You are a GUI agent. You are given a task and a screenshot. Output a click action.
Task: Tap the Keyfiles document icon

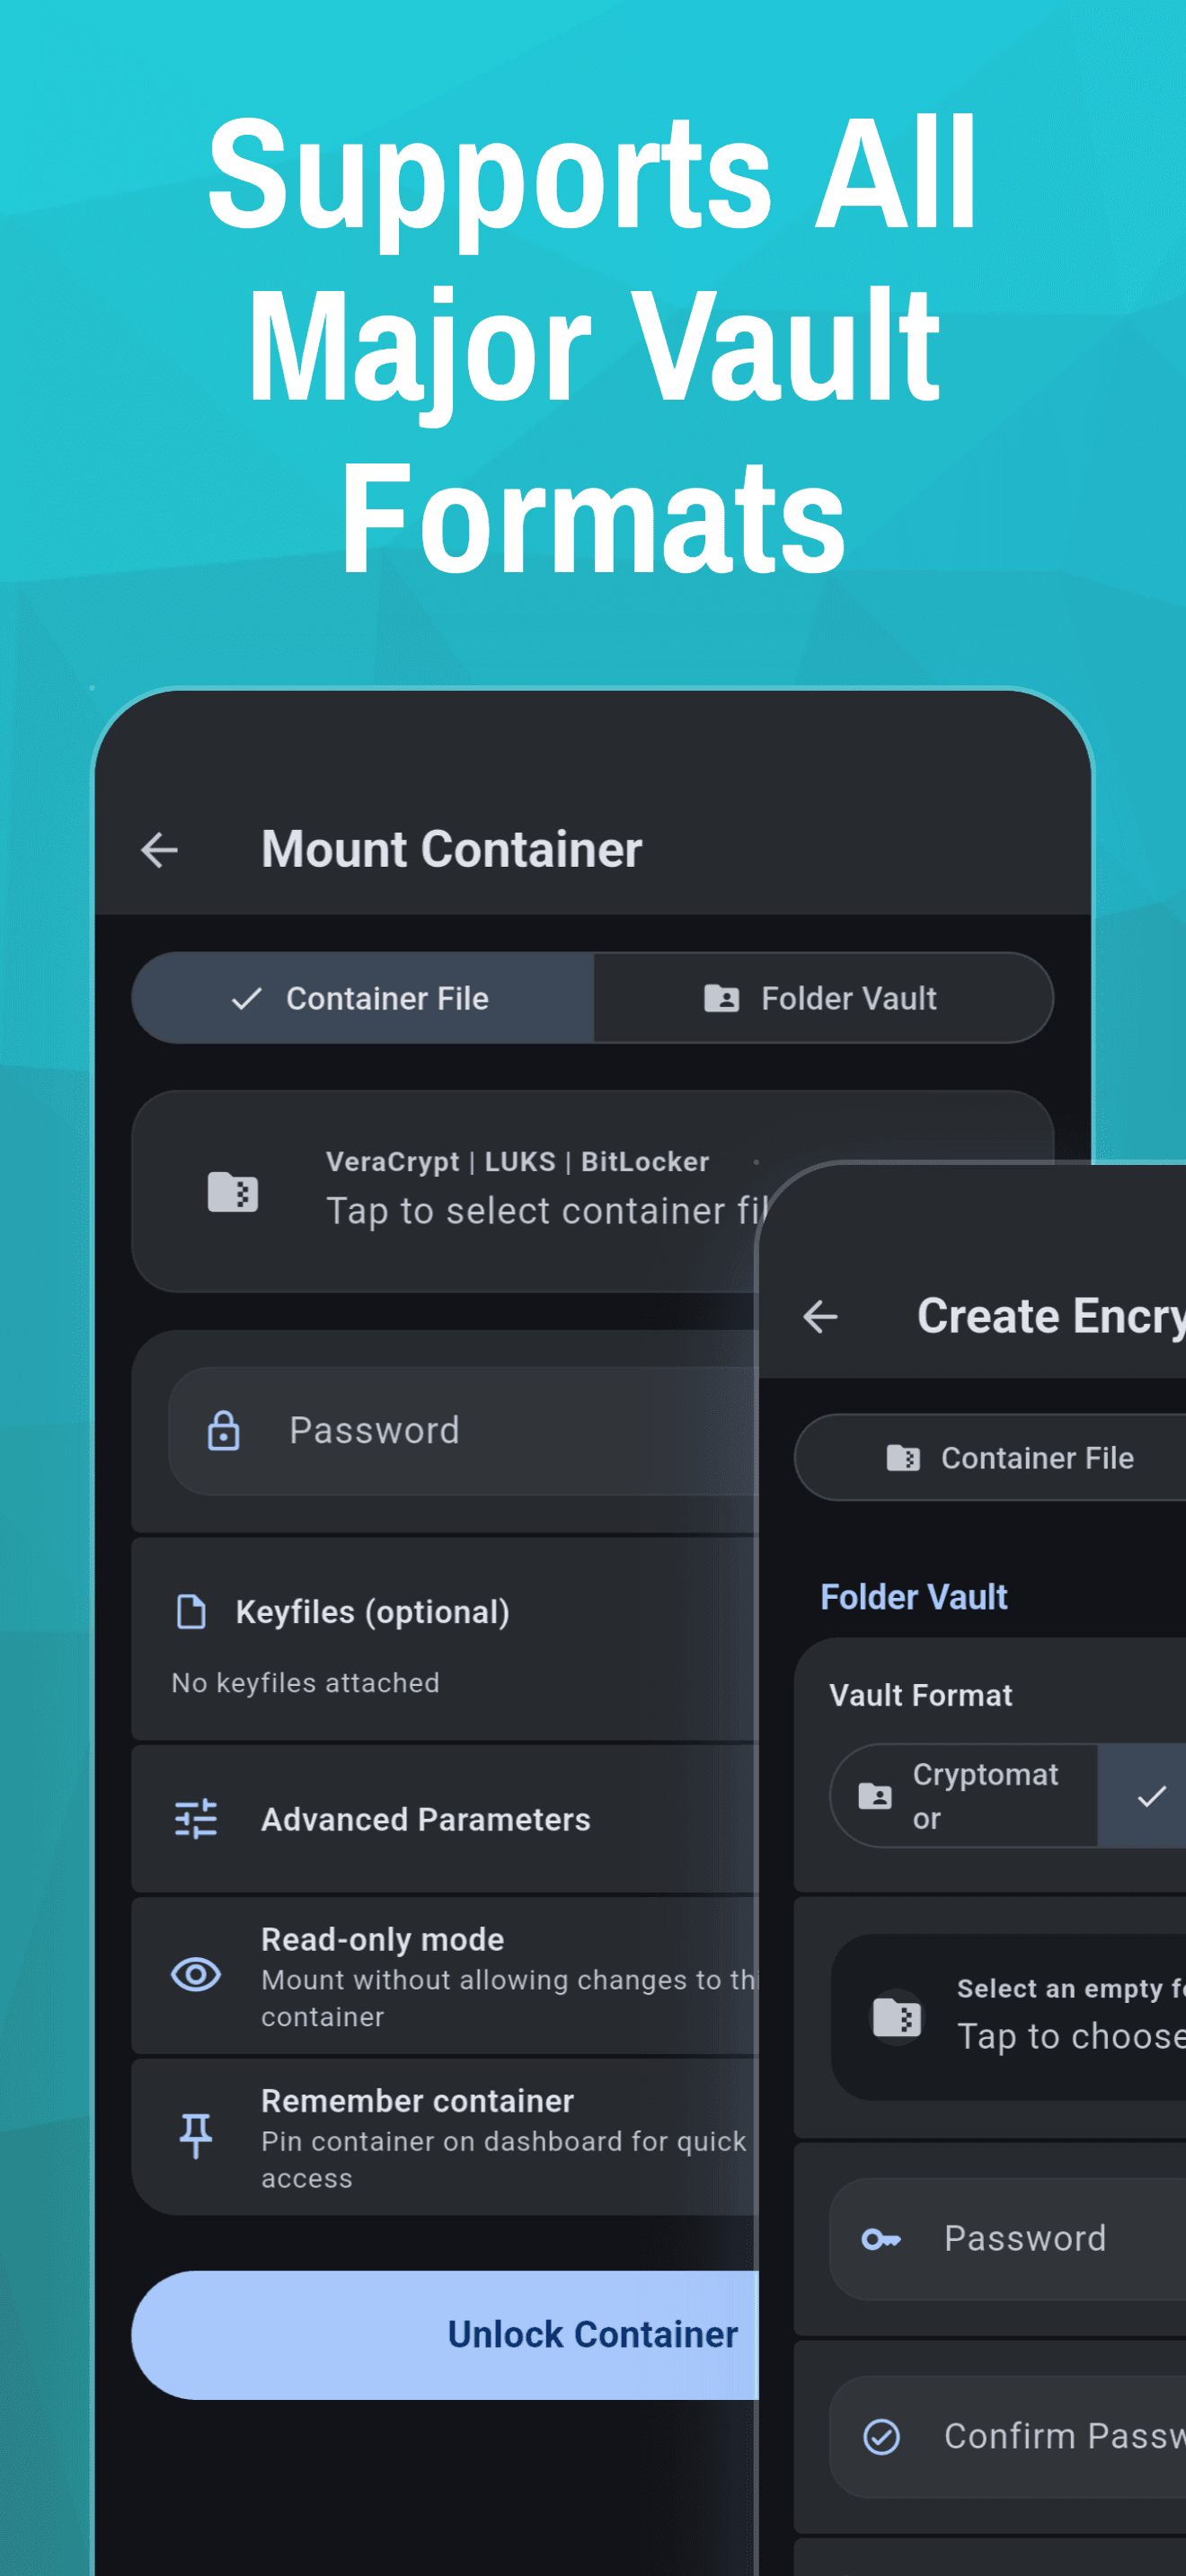(191, 1612)
